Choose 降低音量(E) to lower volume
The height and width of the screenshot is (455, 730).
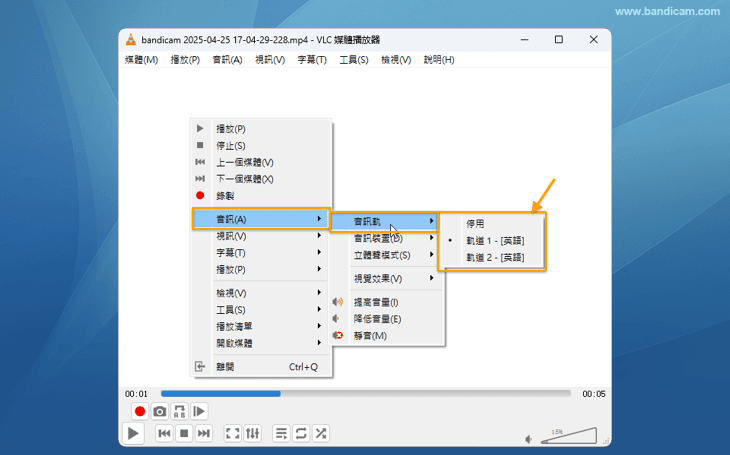point(387,319)
